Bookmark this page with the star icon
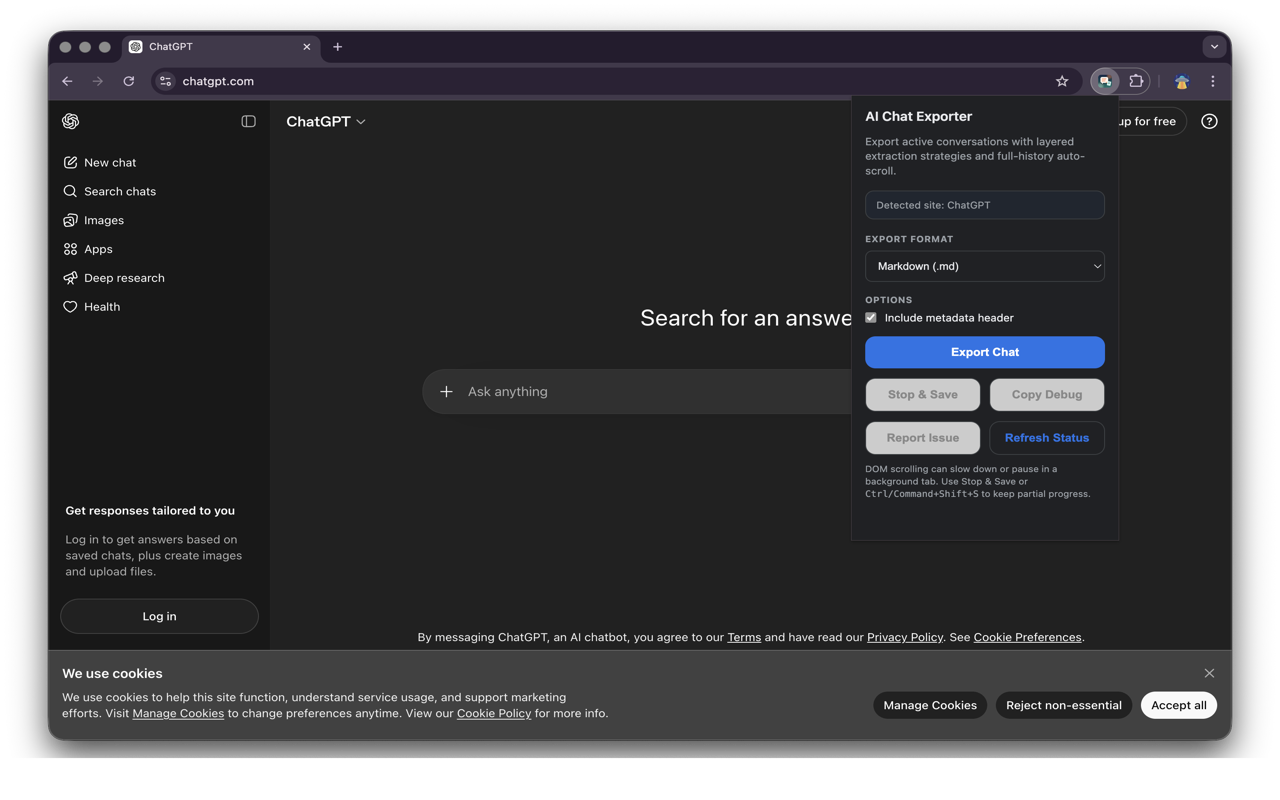 [1062, 81]
